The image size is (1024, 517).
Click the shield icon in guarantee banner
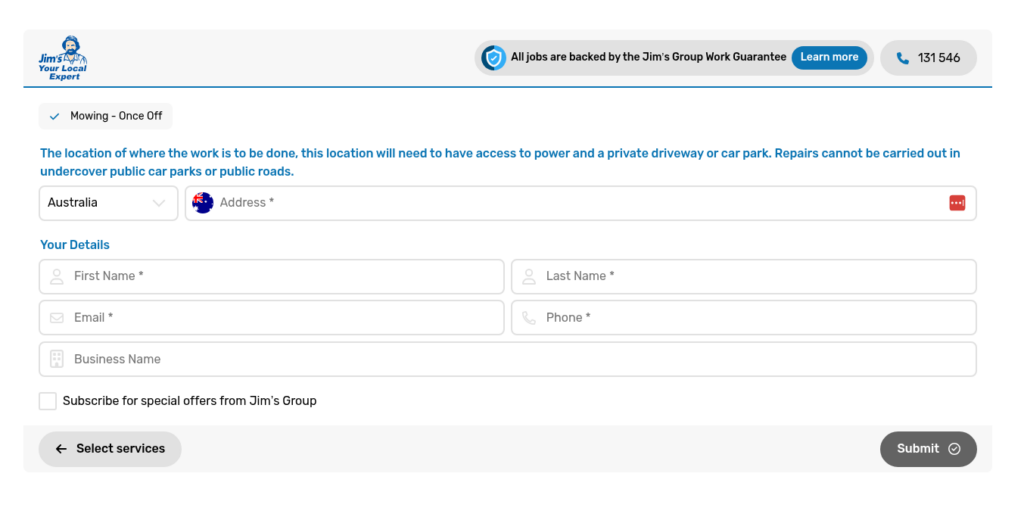[x=493, y=58]
